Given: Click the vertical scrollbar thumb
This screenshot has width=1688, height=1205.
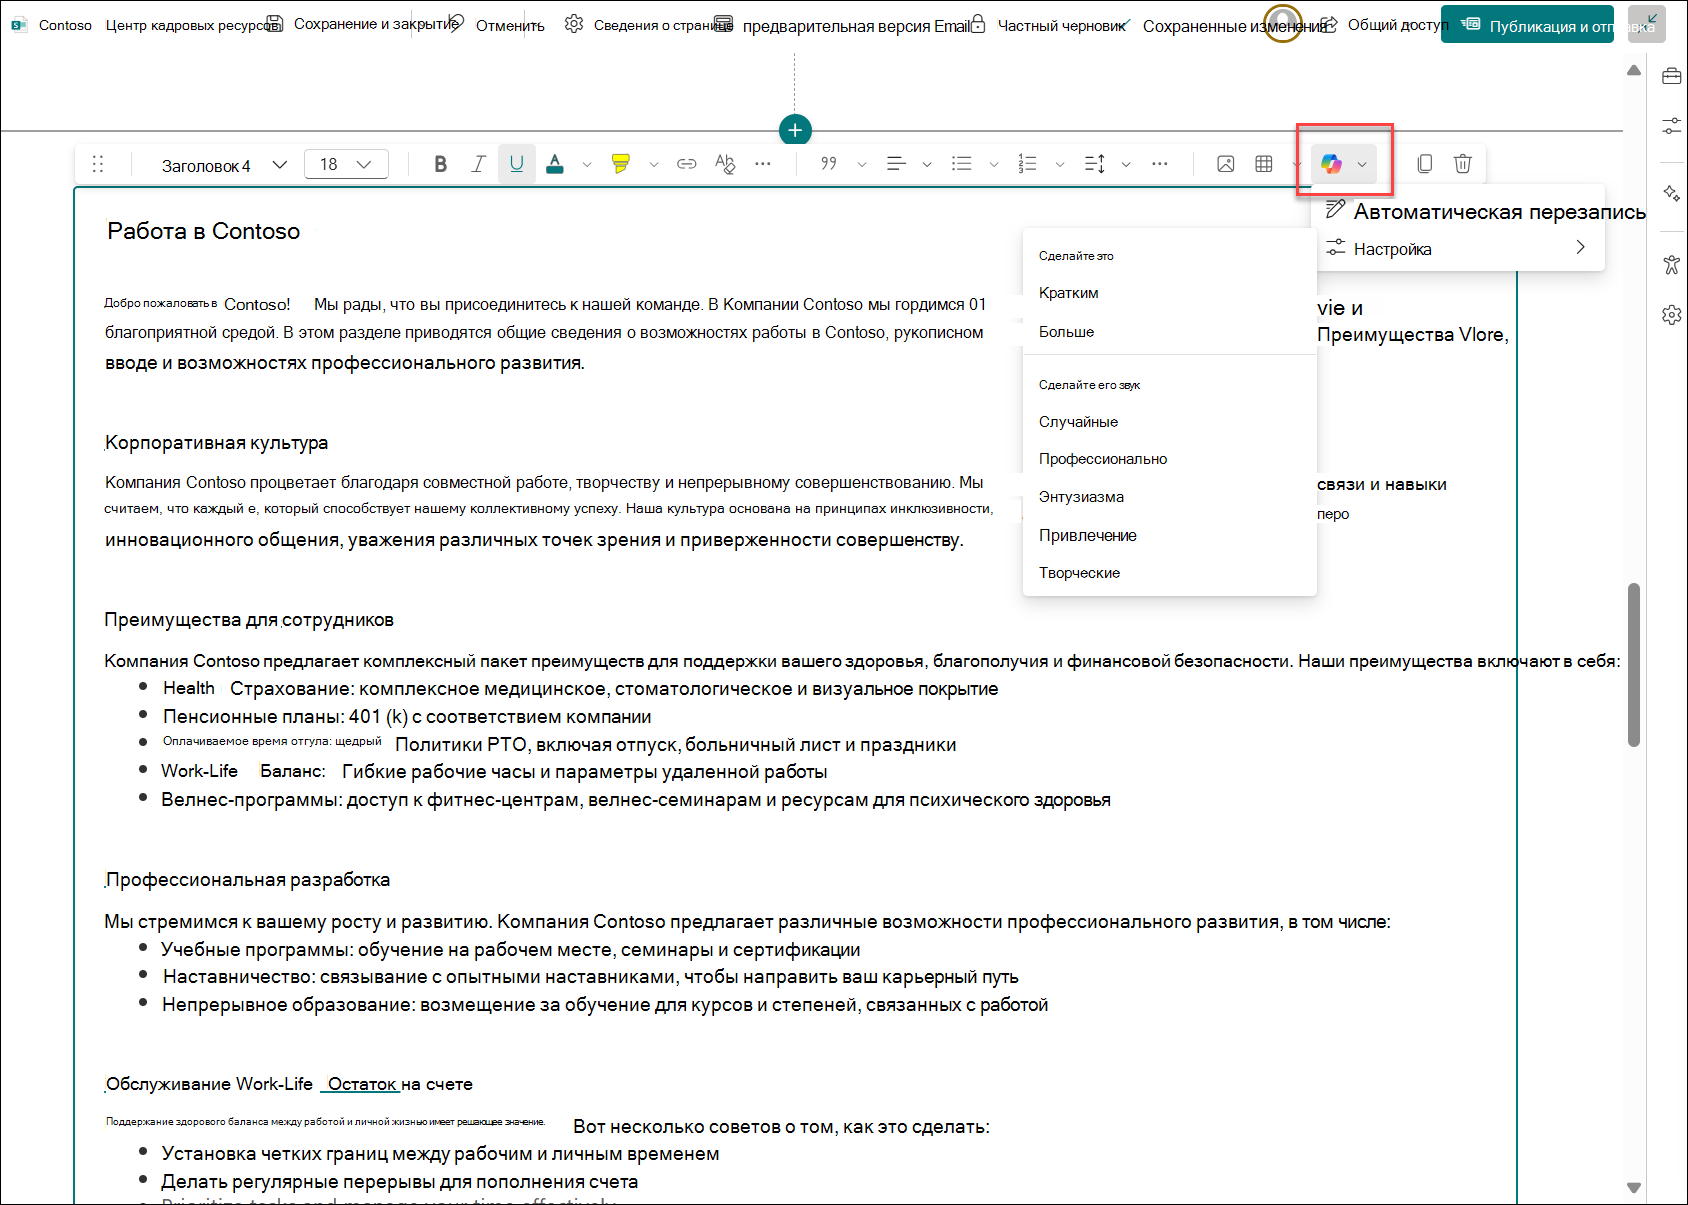Looking at the screenshot, I should [x=1634, y=665].
